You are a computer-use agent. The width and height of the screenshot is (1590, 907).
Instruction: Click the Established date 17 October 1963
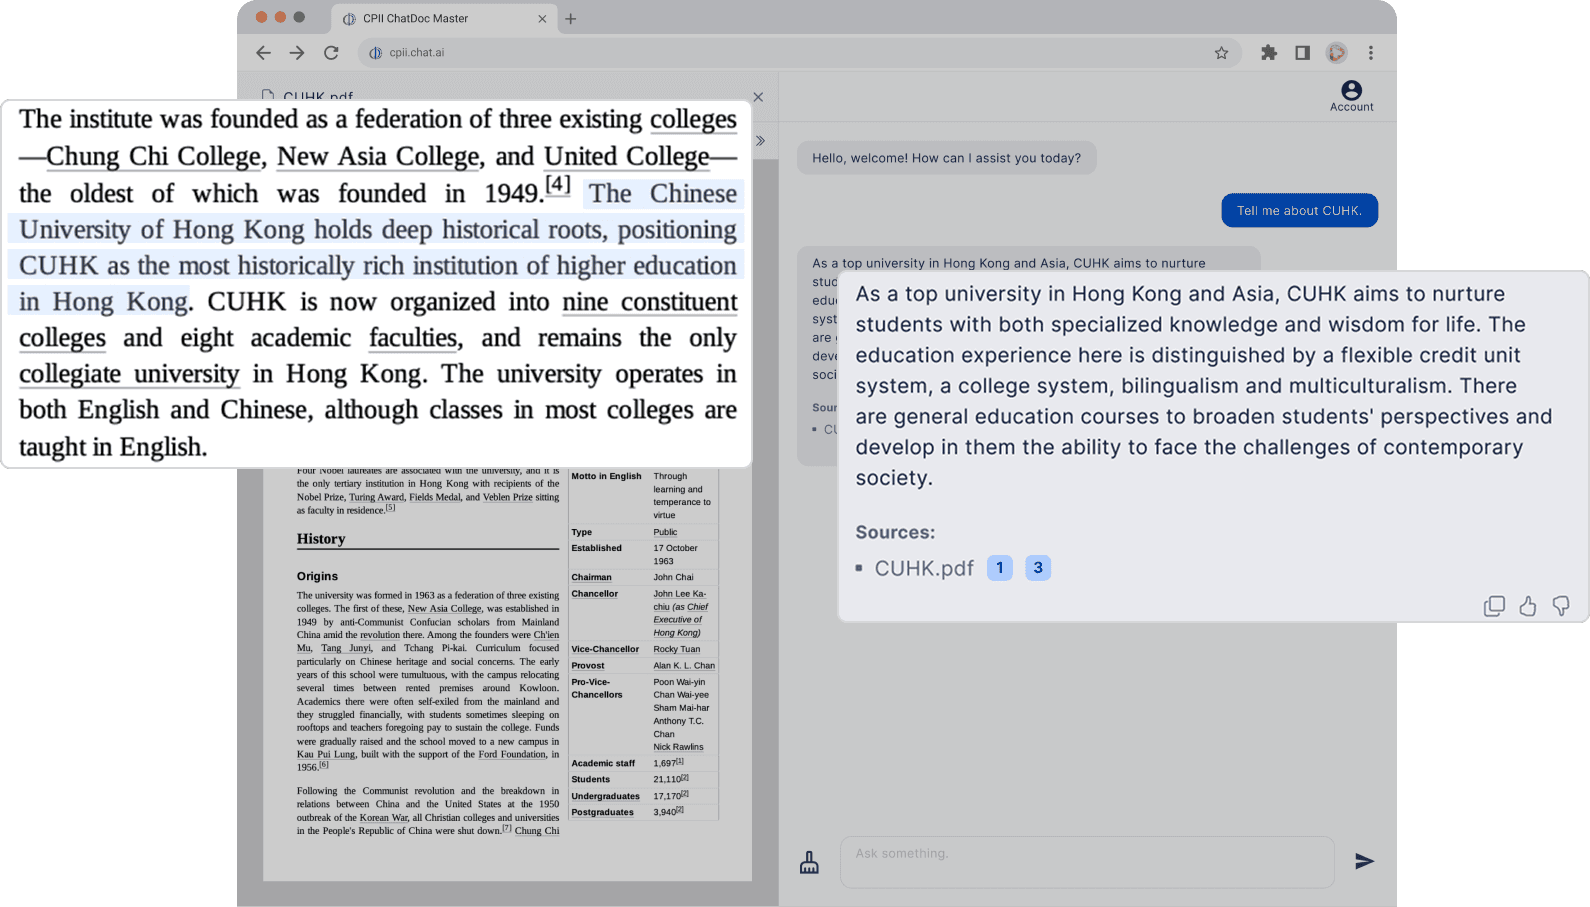click(676, 555)
